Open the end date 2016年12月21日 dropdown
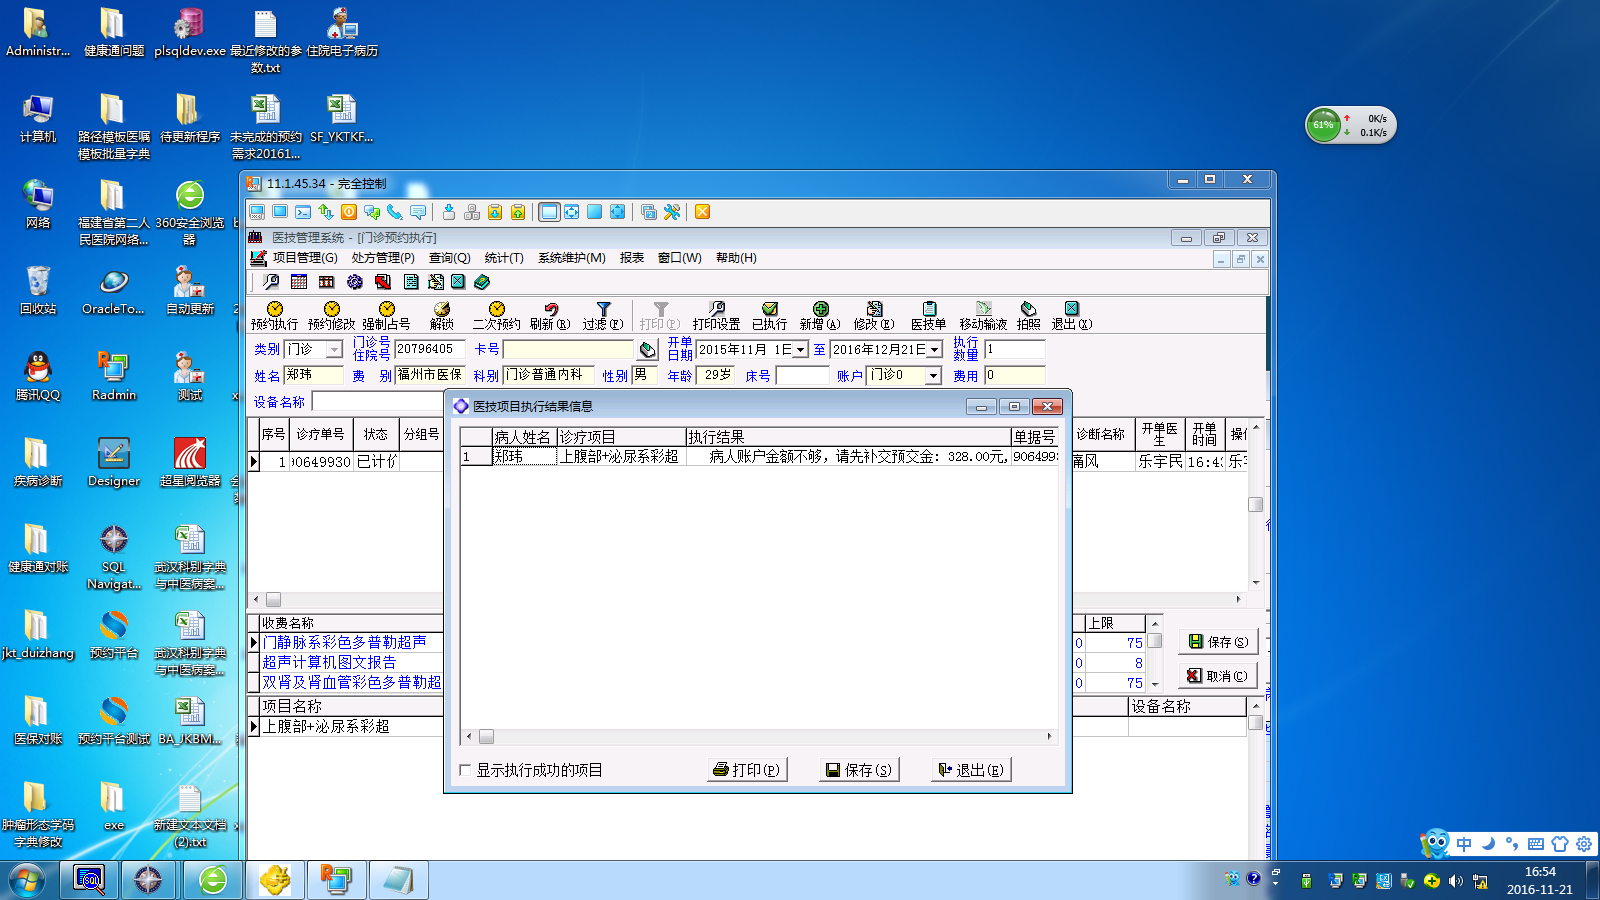The height and width of the screenshot is (900, 1600). (934, 350)
